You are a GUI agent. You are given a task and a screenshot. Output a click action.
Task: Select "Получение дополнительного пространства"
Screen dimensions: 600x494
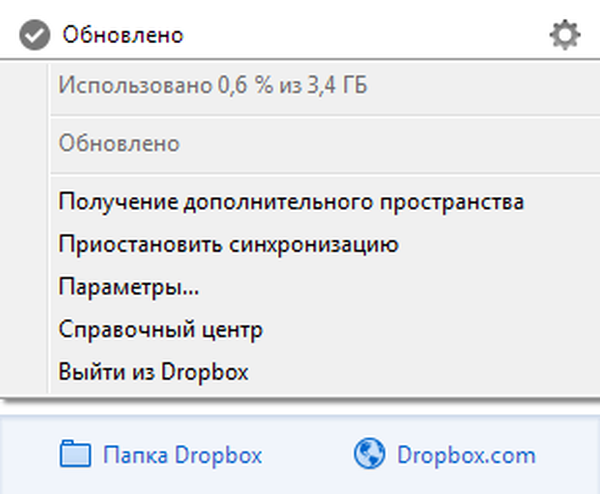pos(291,202)
